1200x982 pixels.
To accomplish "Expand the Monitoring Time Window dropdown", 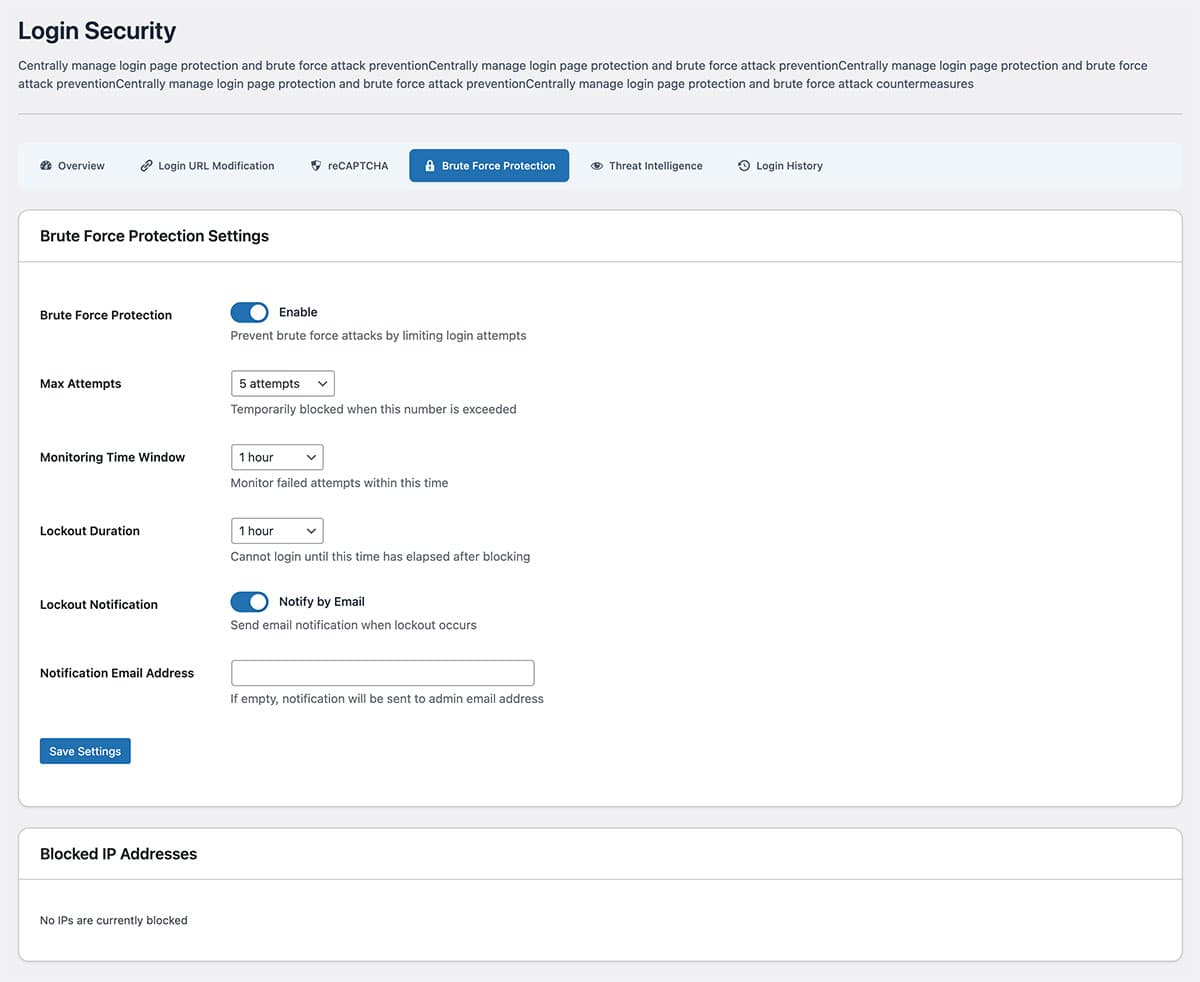I will (277, 458).
